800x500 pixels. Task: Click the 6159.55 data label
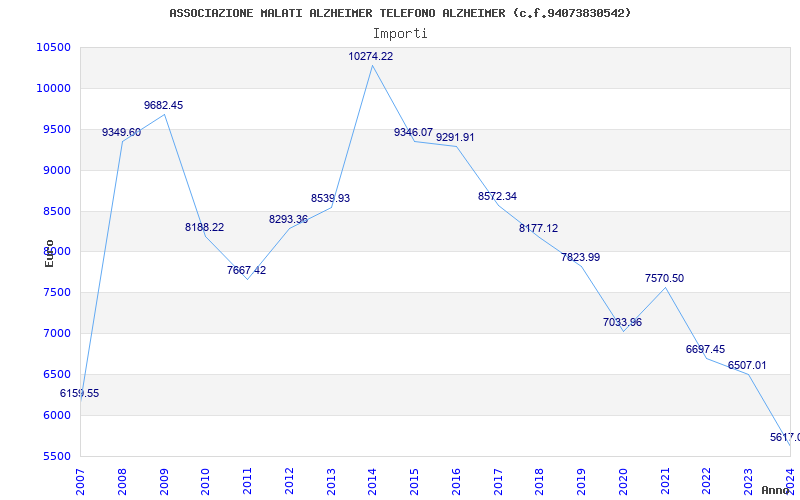[80, 393]
